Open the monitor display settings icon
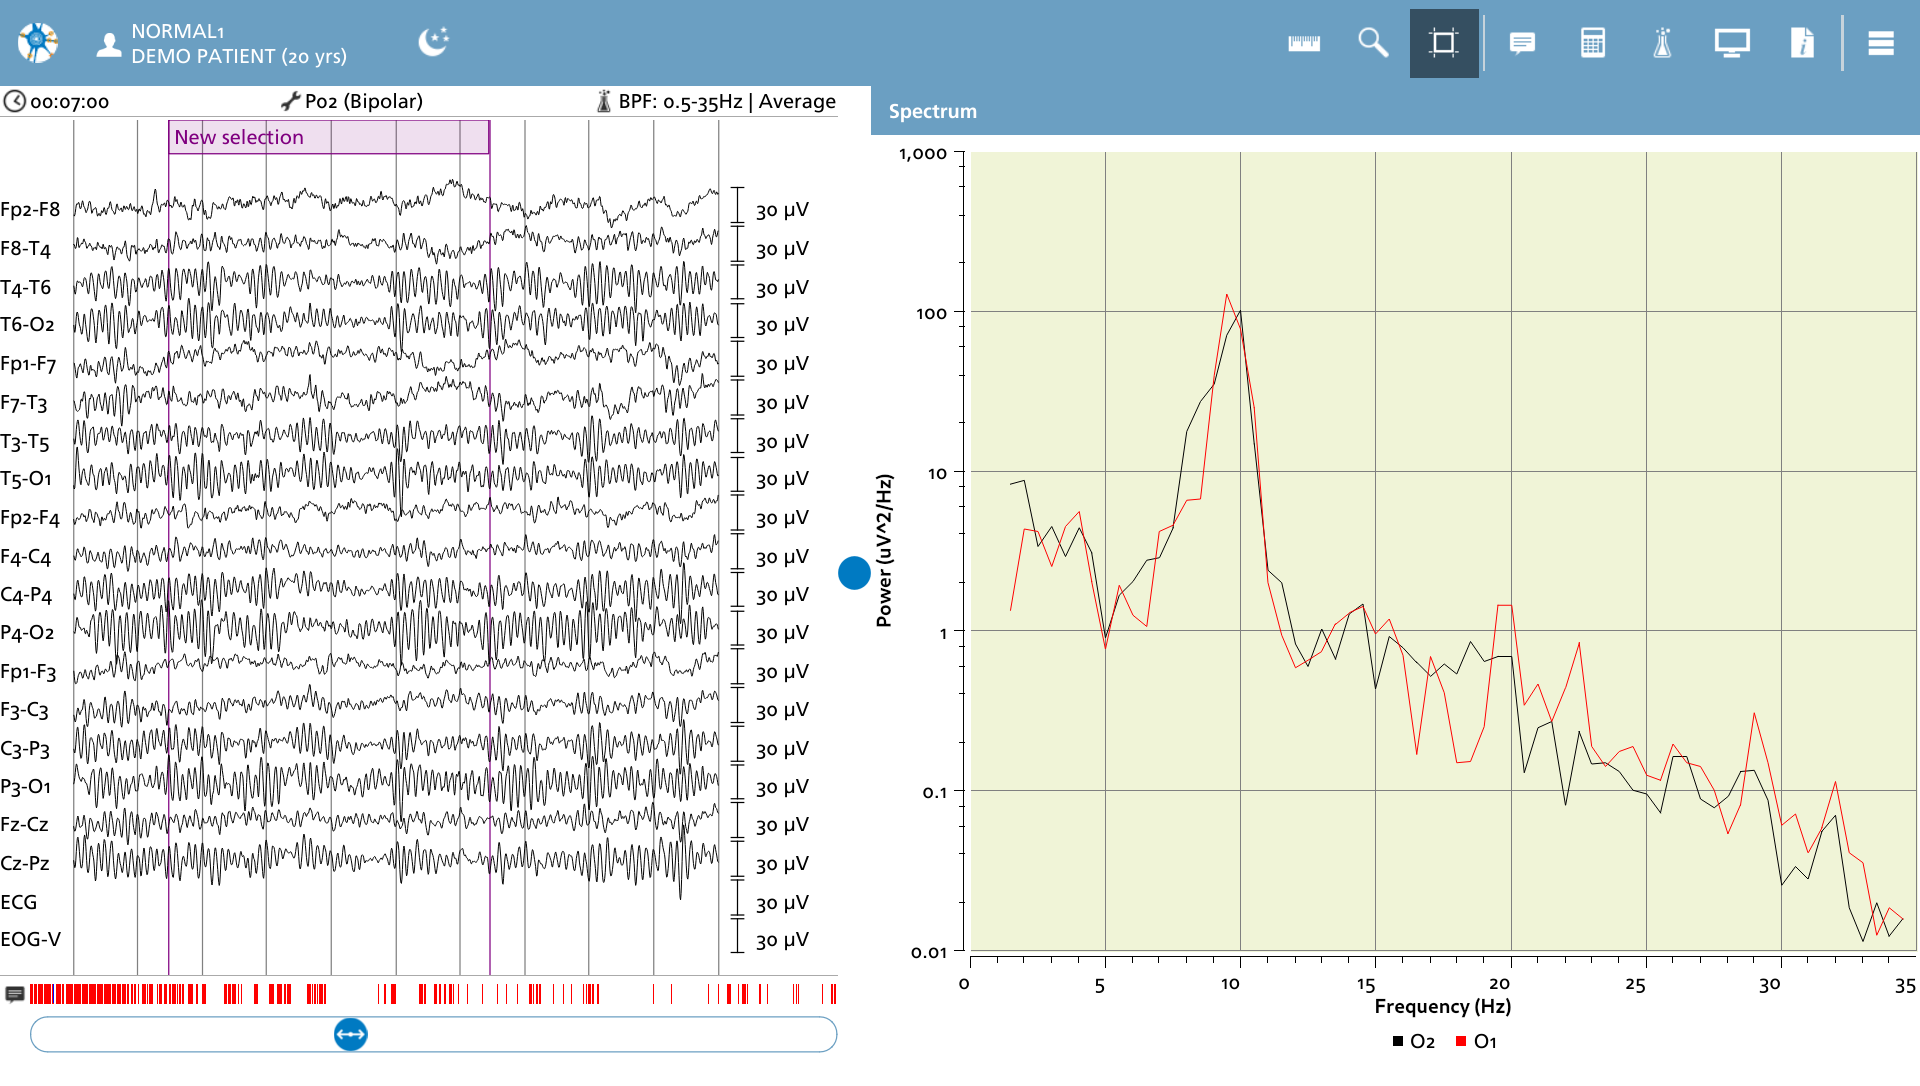Screen dimensions: 1920x1086 (1732, 43)
